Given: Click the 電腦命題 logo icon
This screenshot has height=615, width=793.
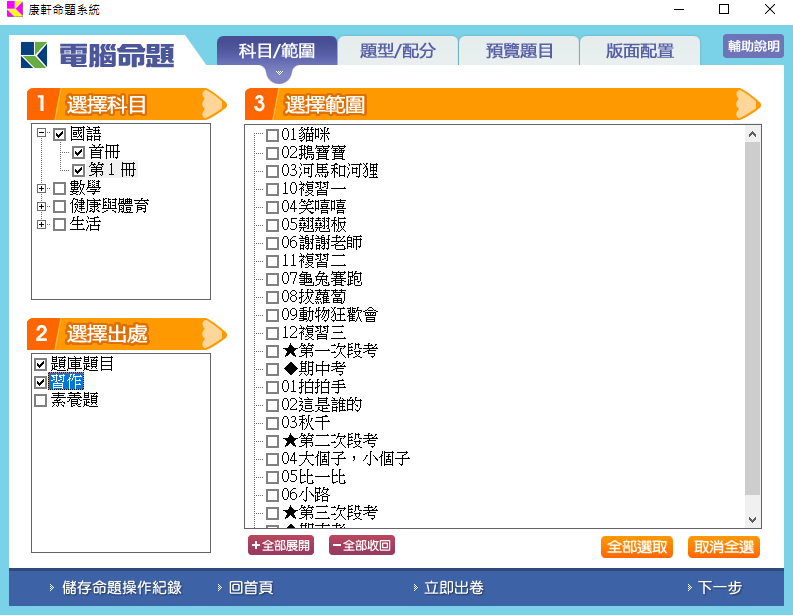Looking at the screenshot, I should click(x=34, y=54).
